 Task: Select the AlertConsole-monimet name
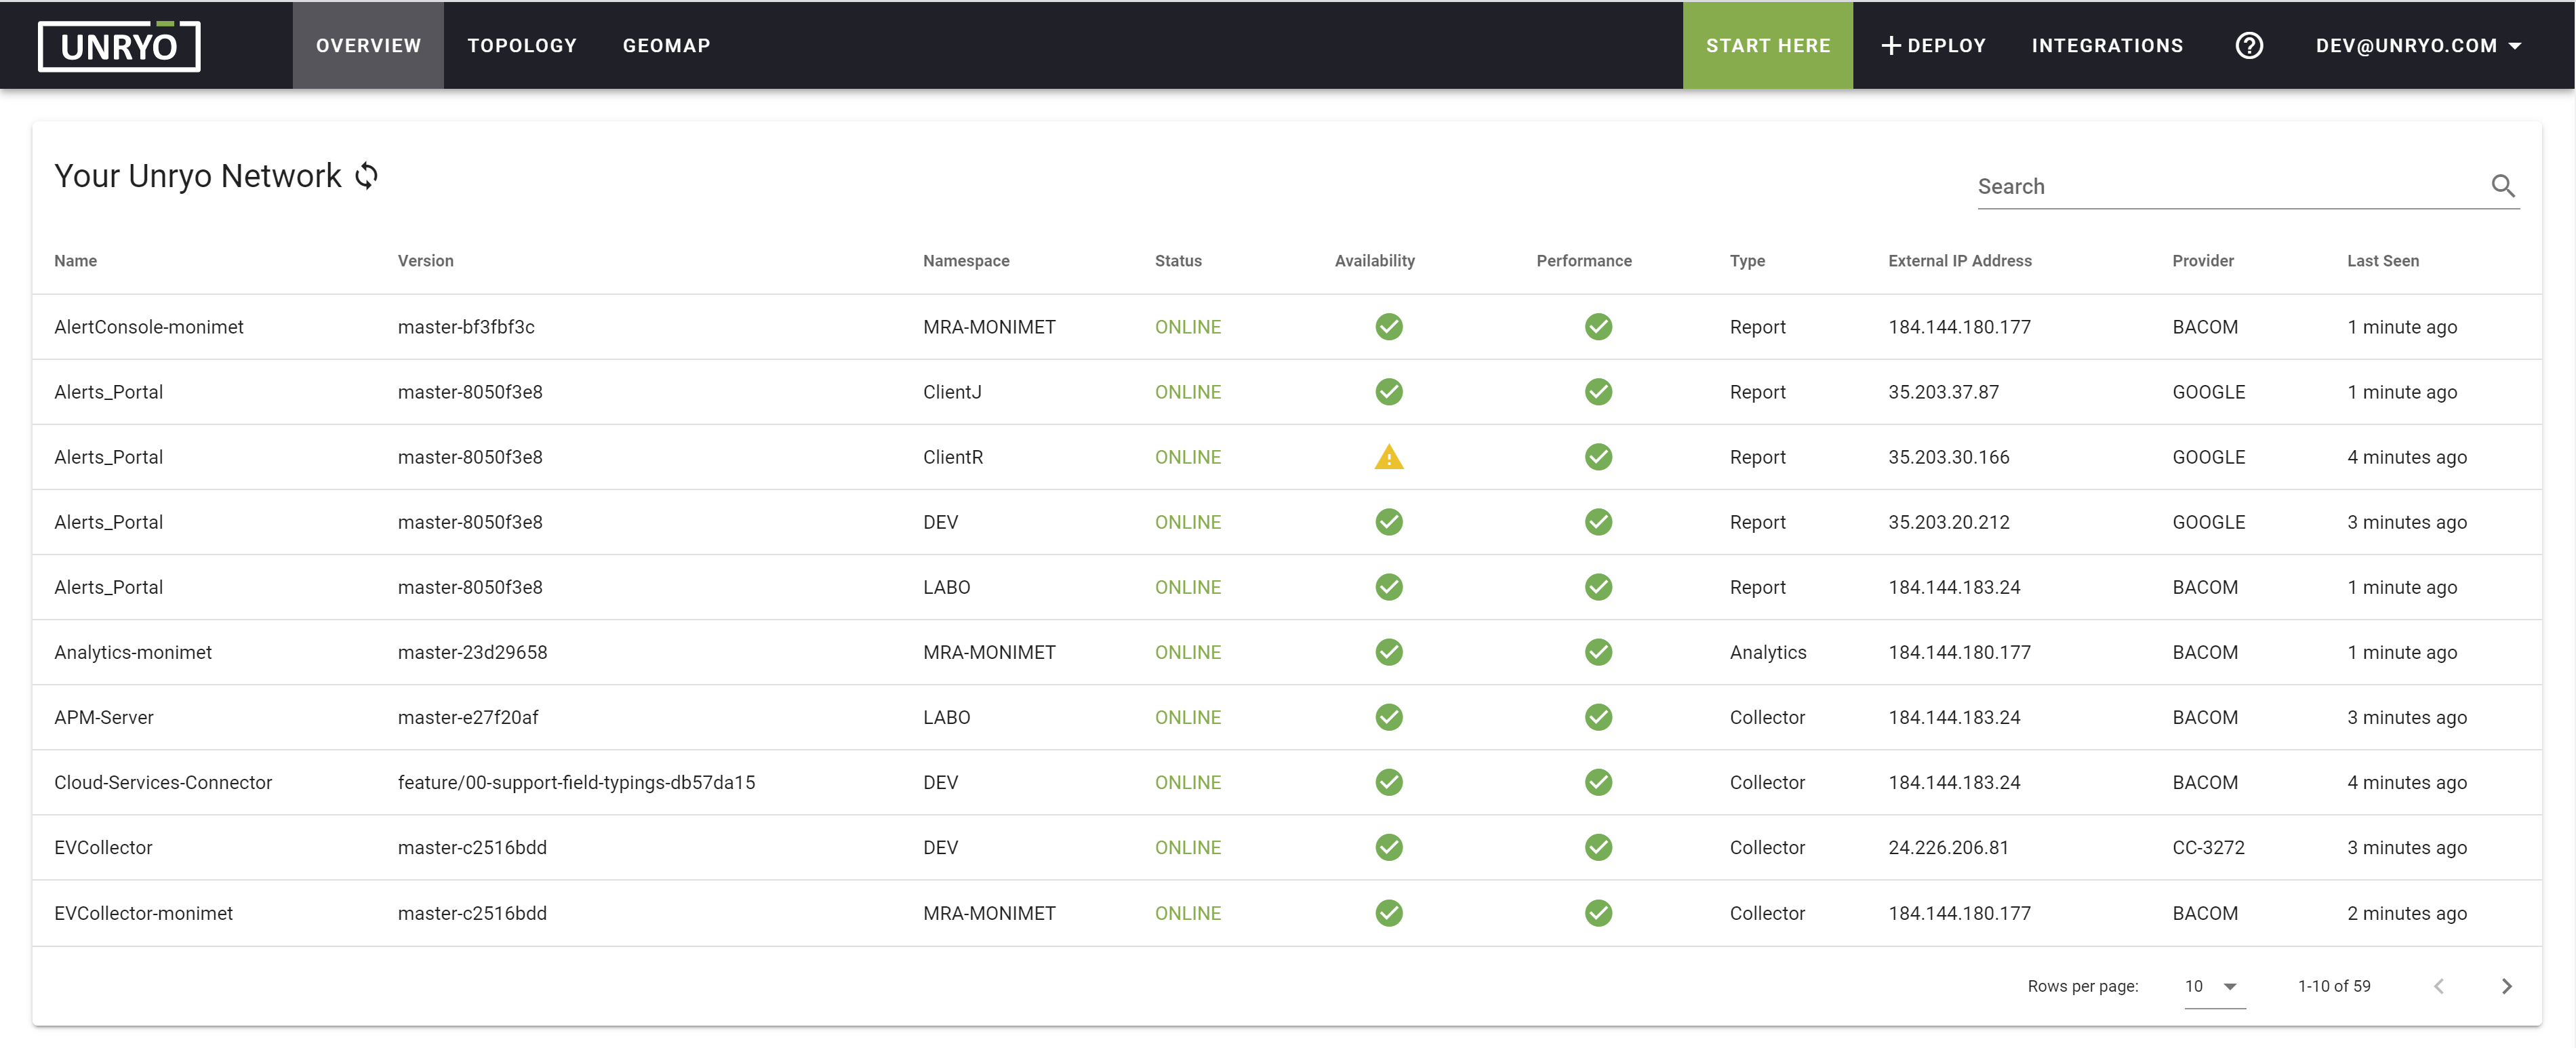[x=149, y=327]
